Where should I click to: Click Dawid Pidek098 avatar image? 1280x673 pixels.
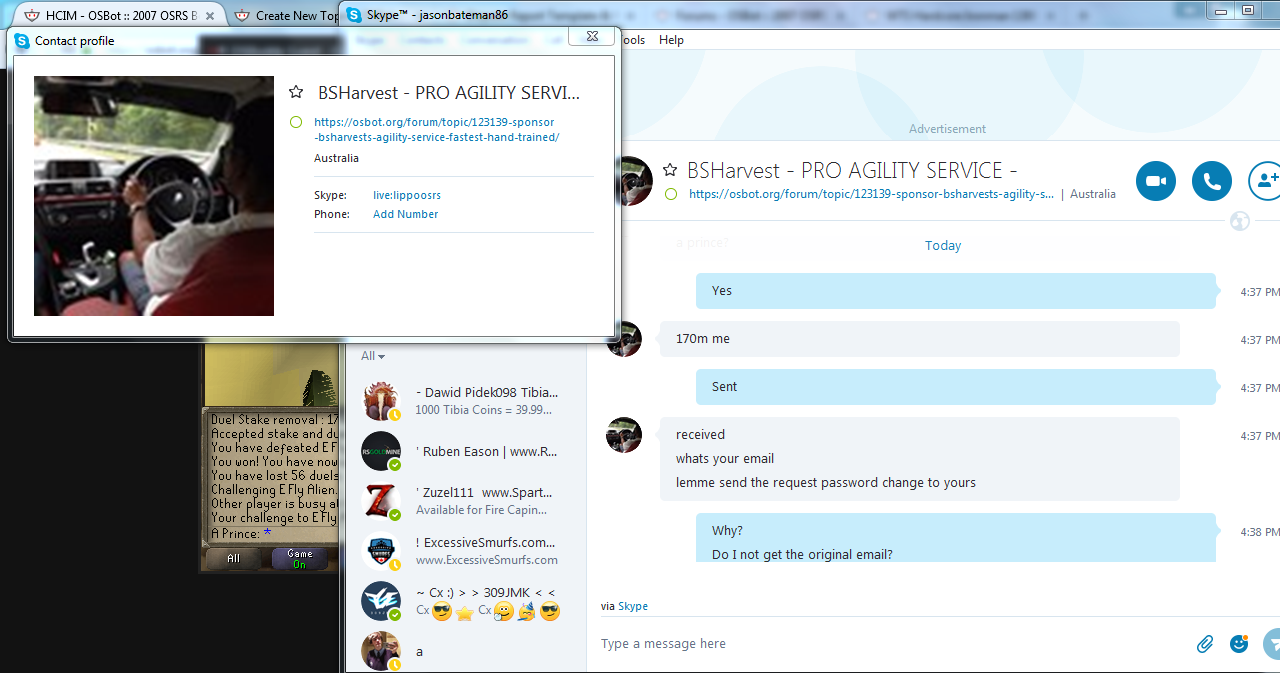[381, 401]
